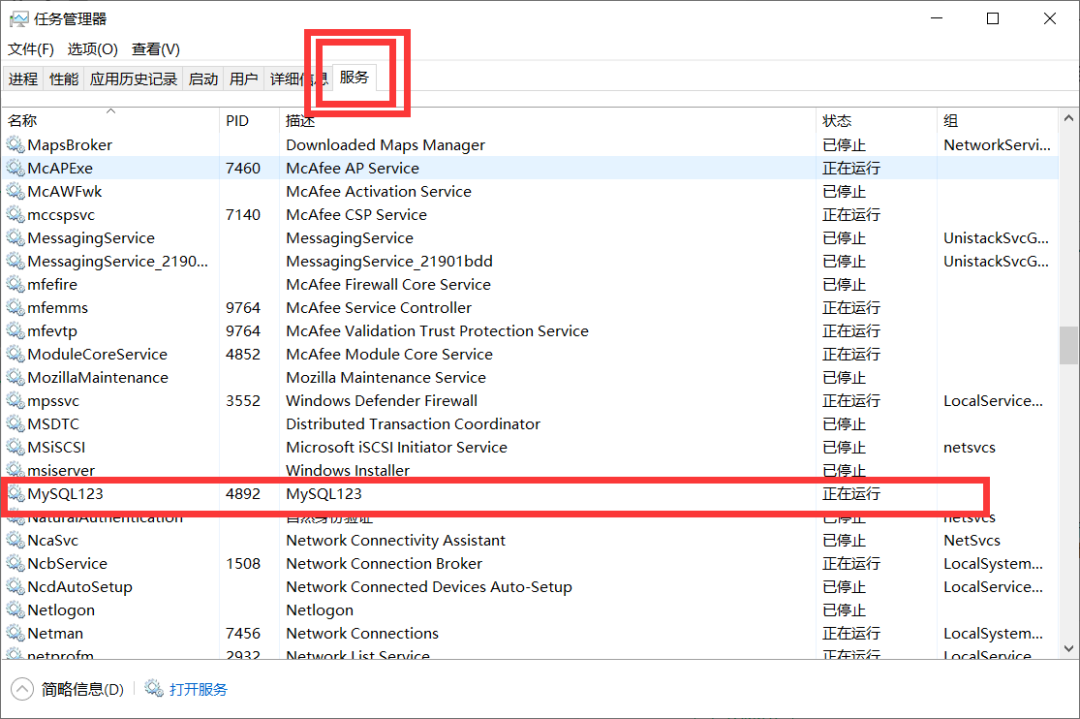Click the Netman service gear icon
Image resolution: width=1080 pixels, height=719 pixels.
coord(16,633)
